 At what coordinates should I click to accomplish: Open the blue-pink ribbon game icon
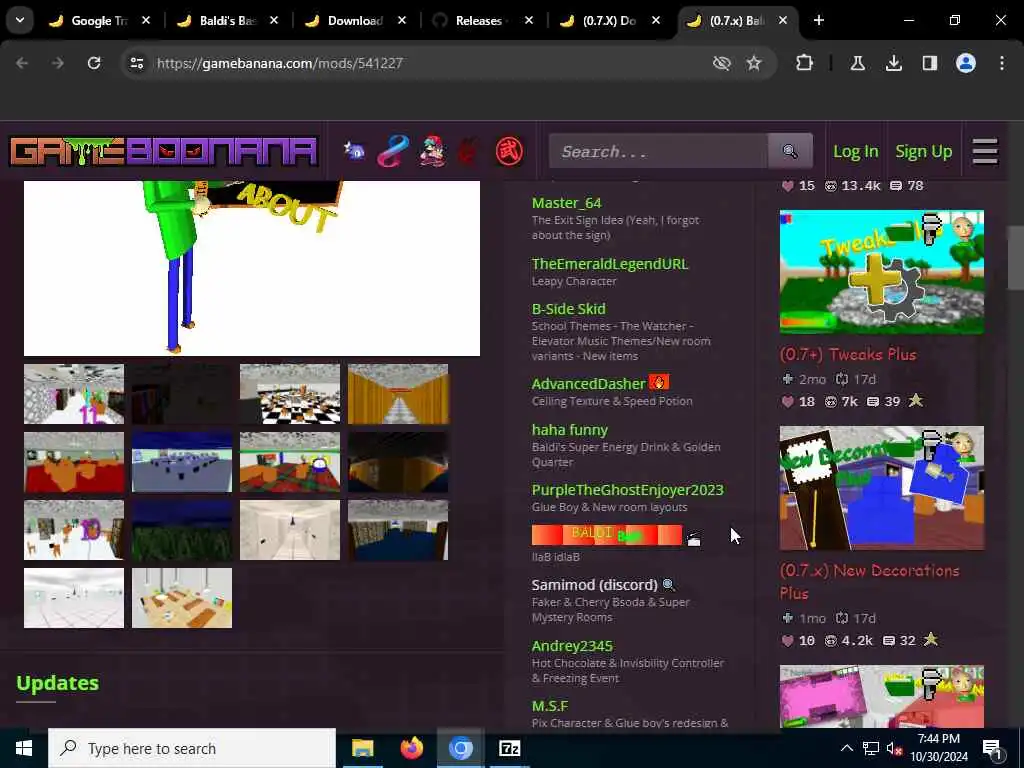[x=392, y=152]
